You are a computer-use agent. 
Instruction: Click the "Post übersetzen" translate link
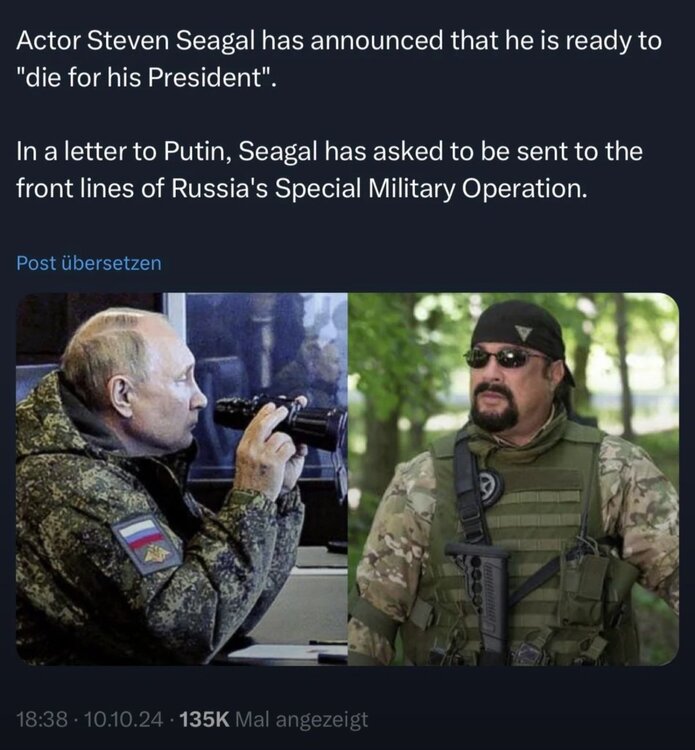89,263
